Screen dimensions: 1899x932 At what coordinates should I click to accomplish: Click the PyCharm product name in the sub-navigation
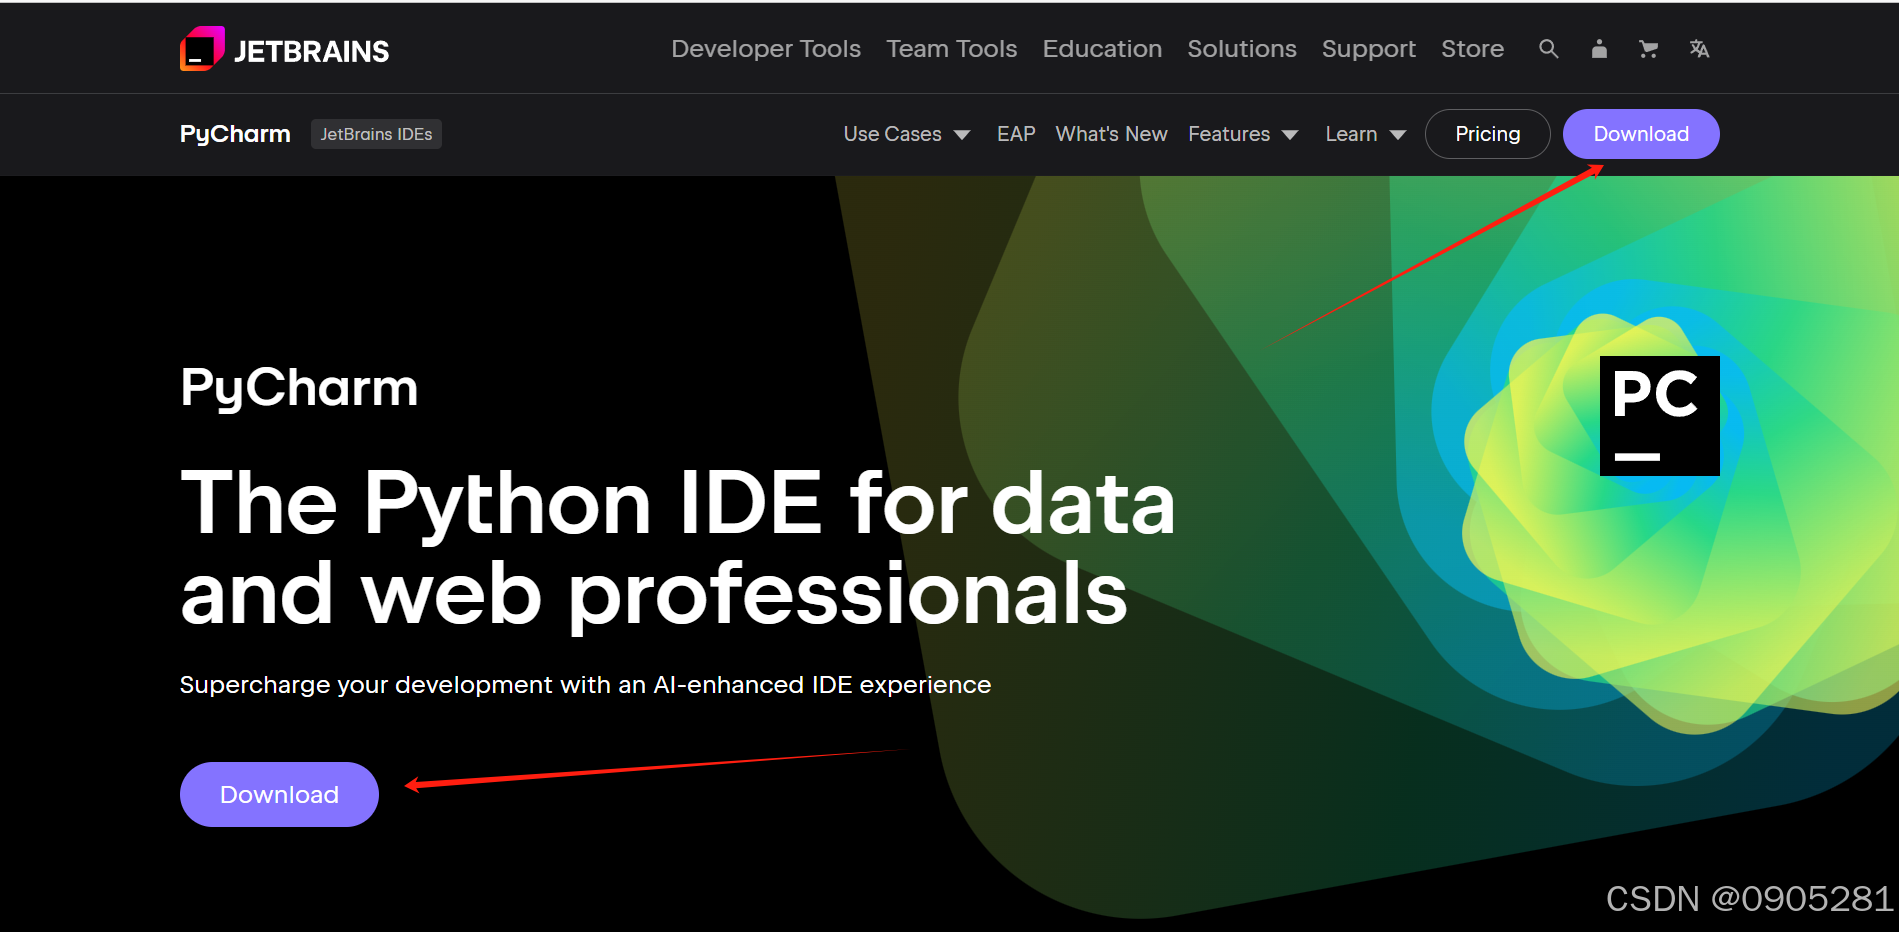pyautogui.click(x=235, y=134)
